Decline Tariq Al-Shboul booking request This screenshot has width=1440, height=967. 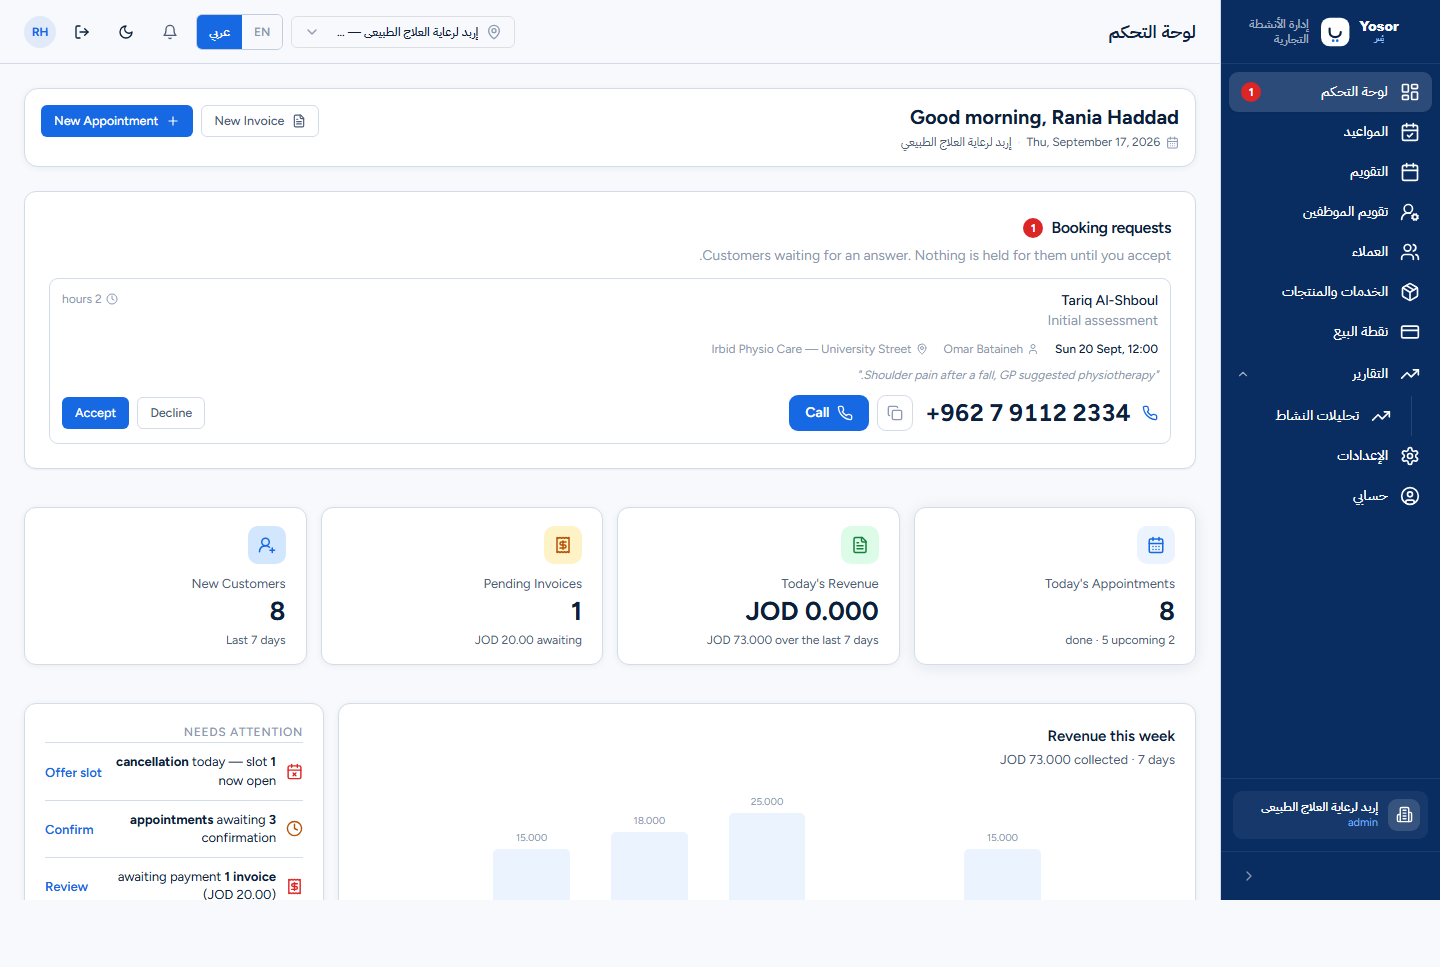point(171,413)
